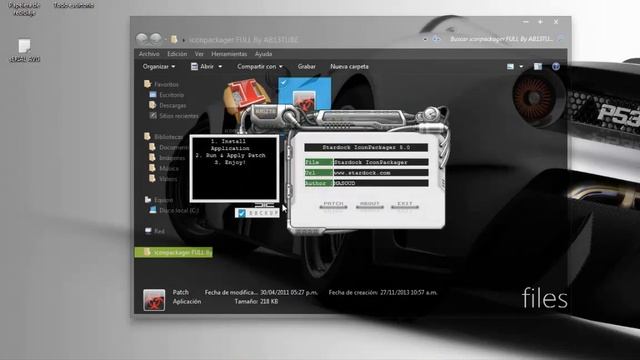Open the Edición menu
This screenshot has width=640, height=360.
tap(177, 54)
